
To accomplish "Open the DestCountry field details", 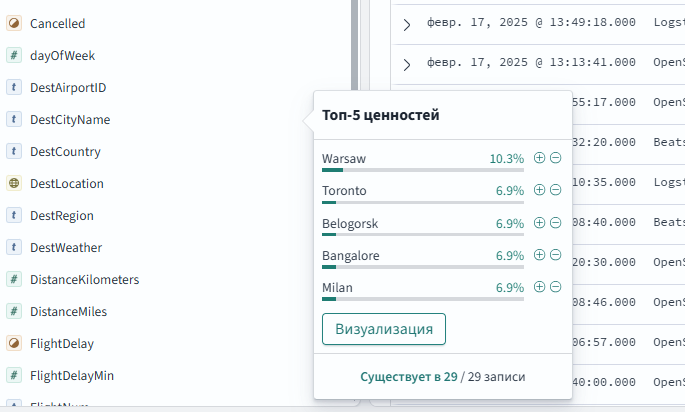I will pos(65,152).
